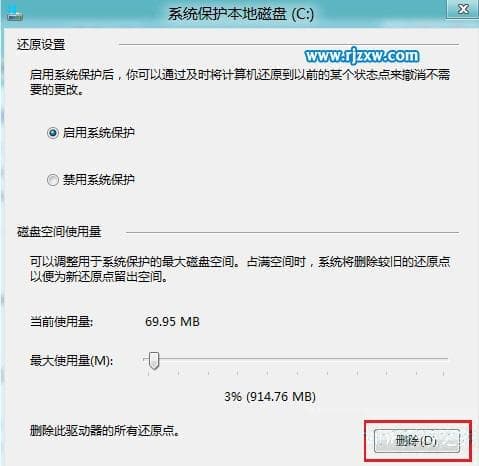Viewport: 479px width, 466px height.
Task: Click the 删除(D) button
Action: point(417,441)
